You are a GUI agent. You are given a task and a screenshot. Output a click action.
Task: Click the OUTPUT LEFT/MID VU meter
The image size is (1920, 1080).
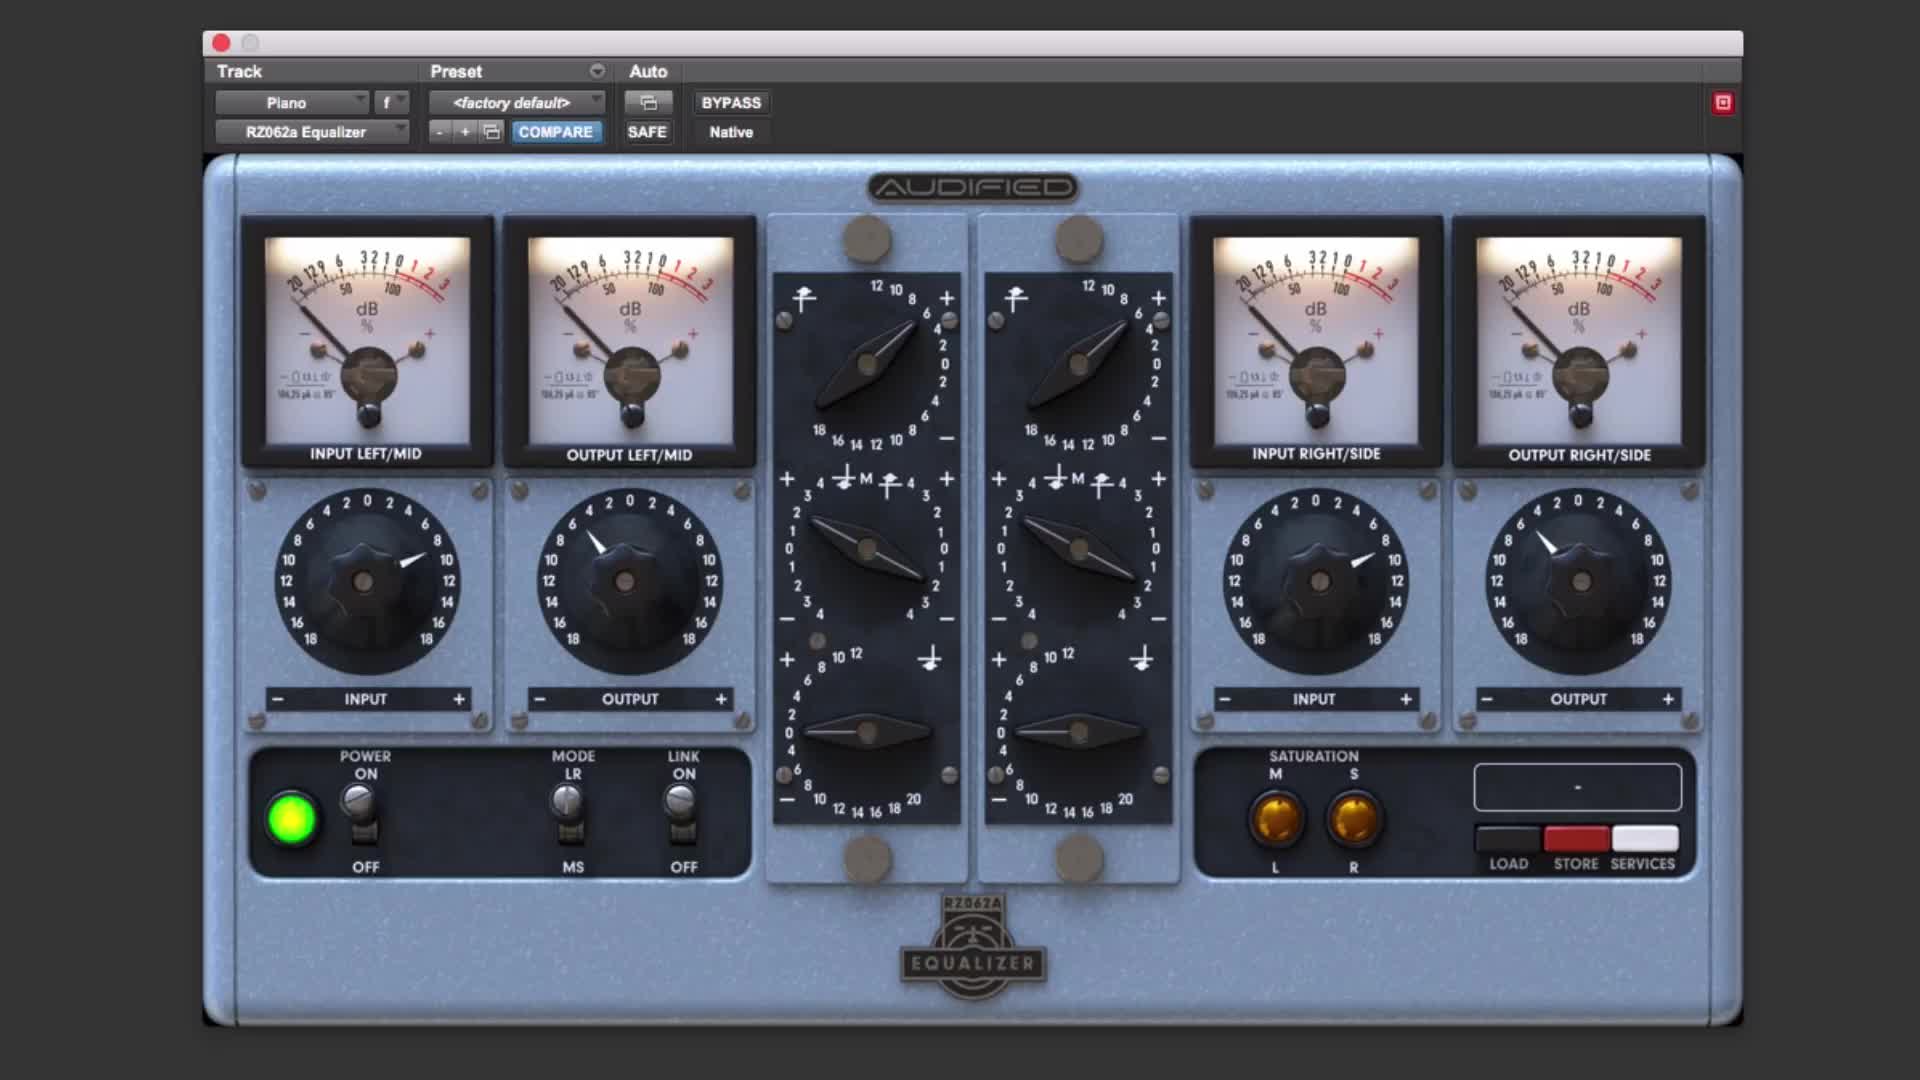[630, 341]
